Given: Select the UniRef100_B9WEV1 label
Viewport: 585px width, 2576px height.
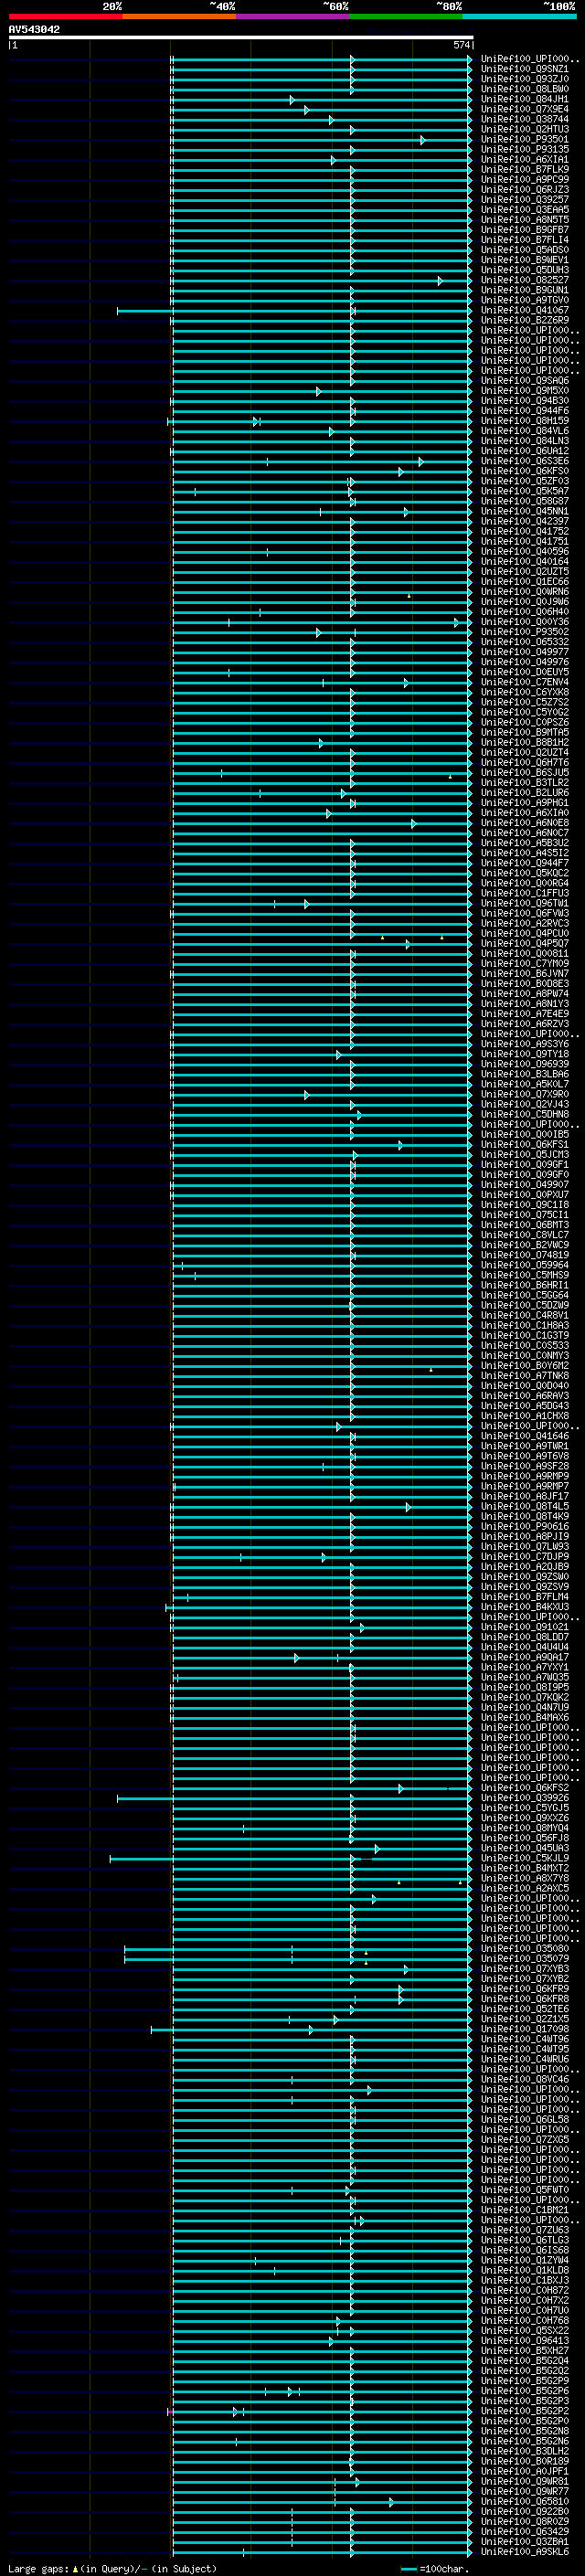Looking at the screenshot, I should [x=524, y=260].
